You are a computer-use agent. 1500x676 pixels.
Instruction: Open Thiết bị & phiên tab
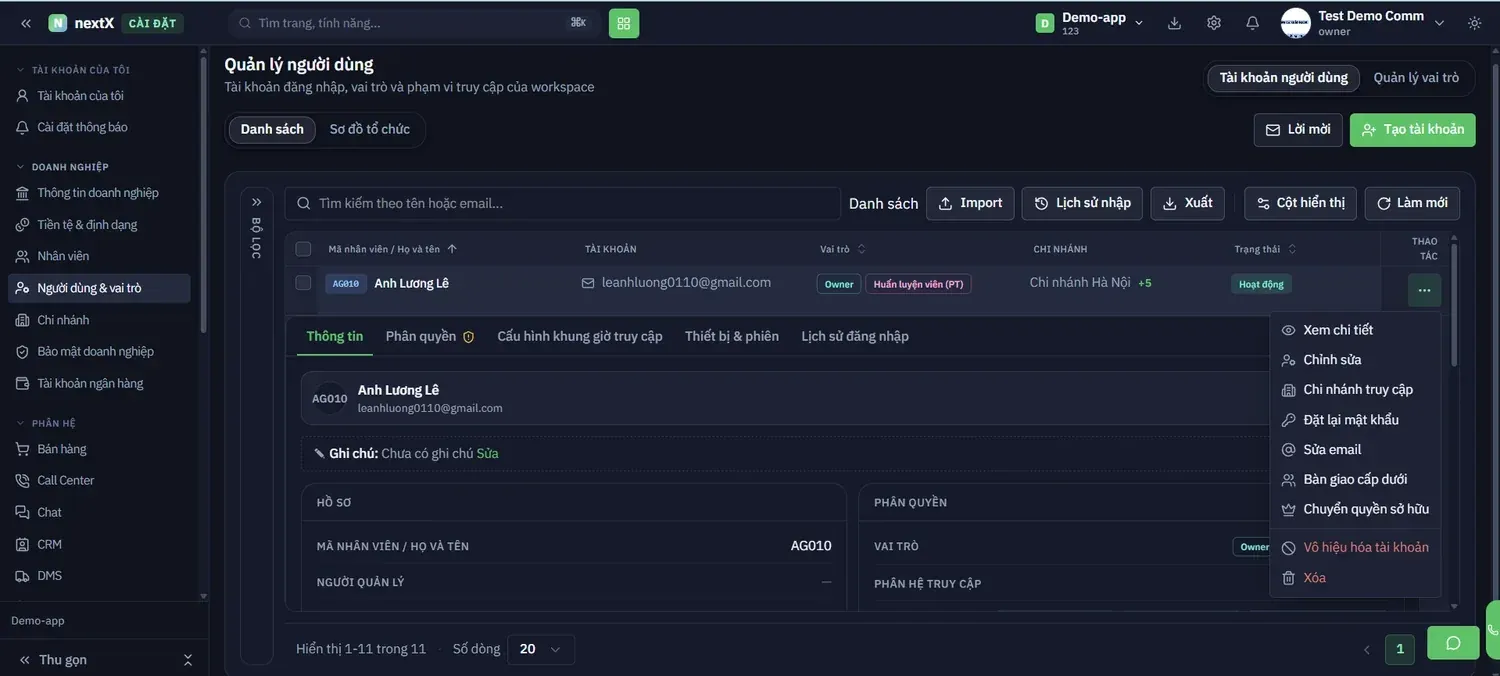(x=732, y=337)
